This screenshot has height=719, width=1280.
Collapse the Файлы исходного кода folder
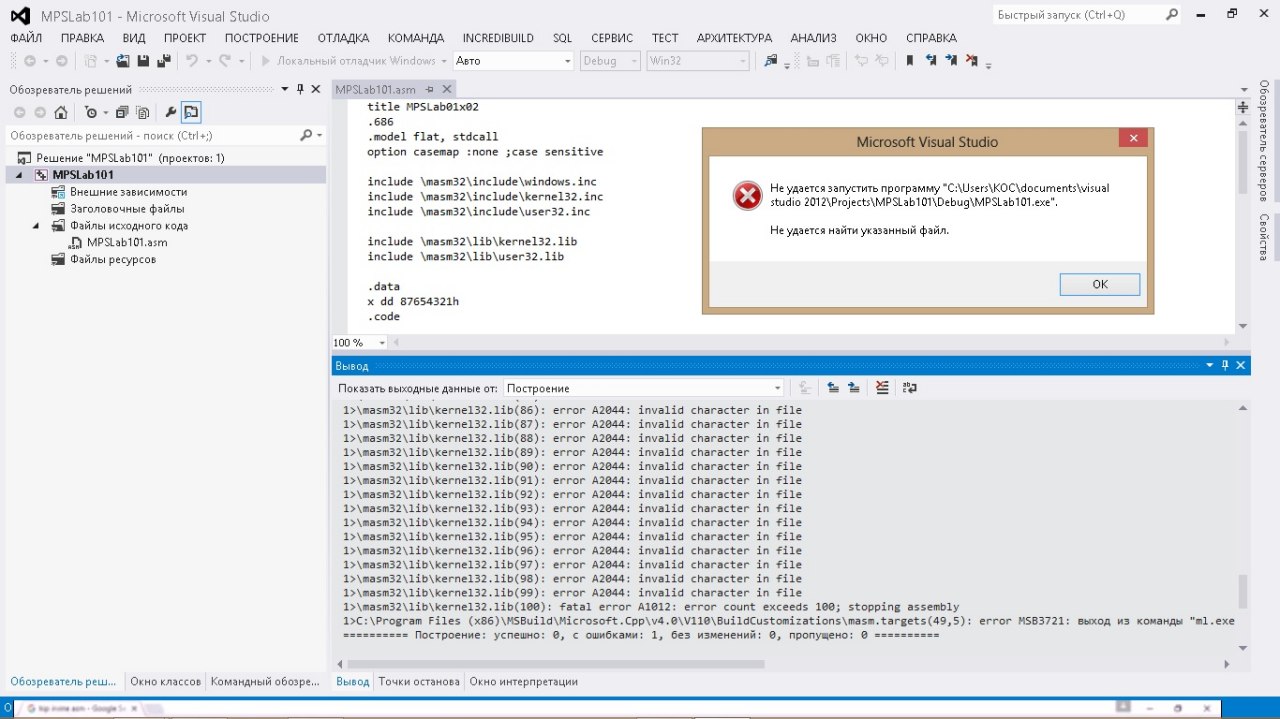click(38, 226)
